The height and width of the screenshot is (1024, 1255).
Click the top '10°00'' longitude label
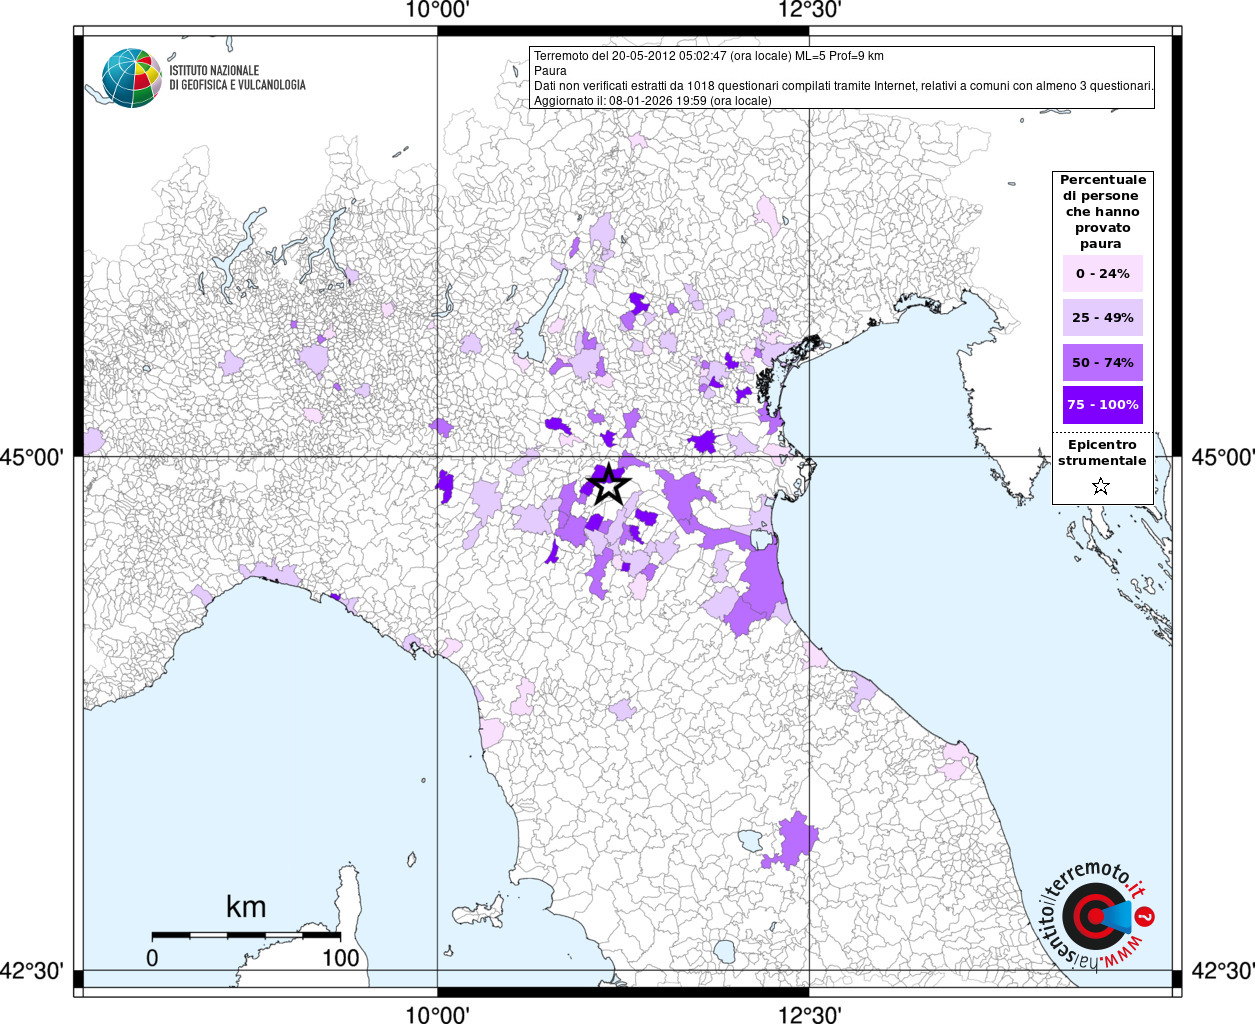[x=437, y=10]
